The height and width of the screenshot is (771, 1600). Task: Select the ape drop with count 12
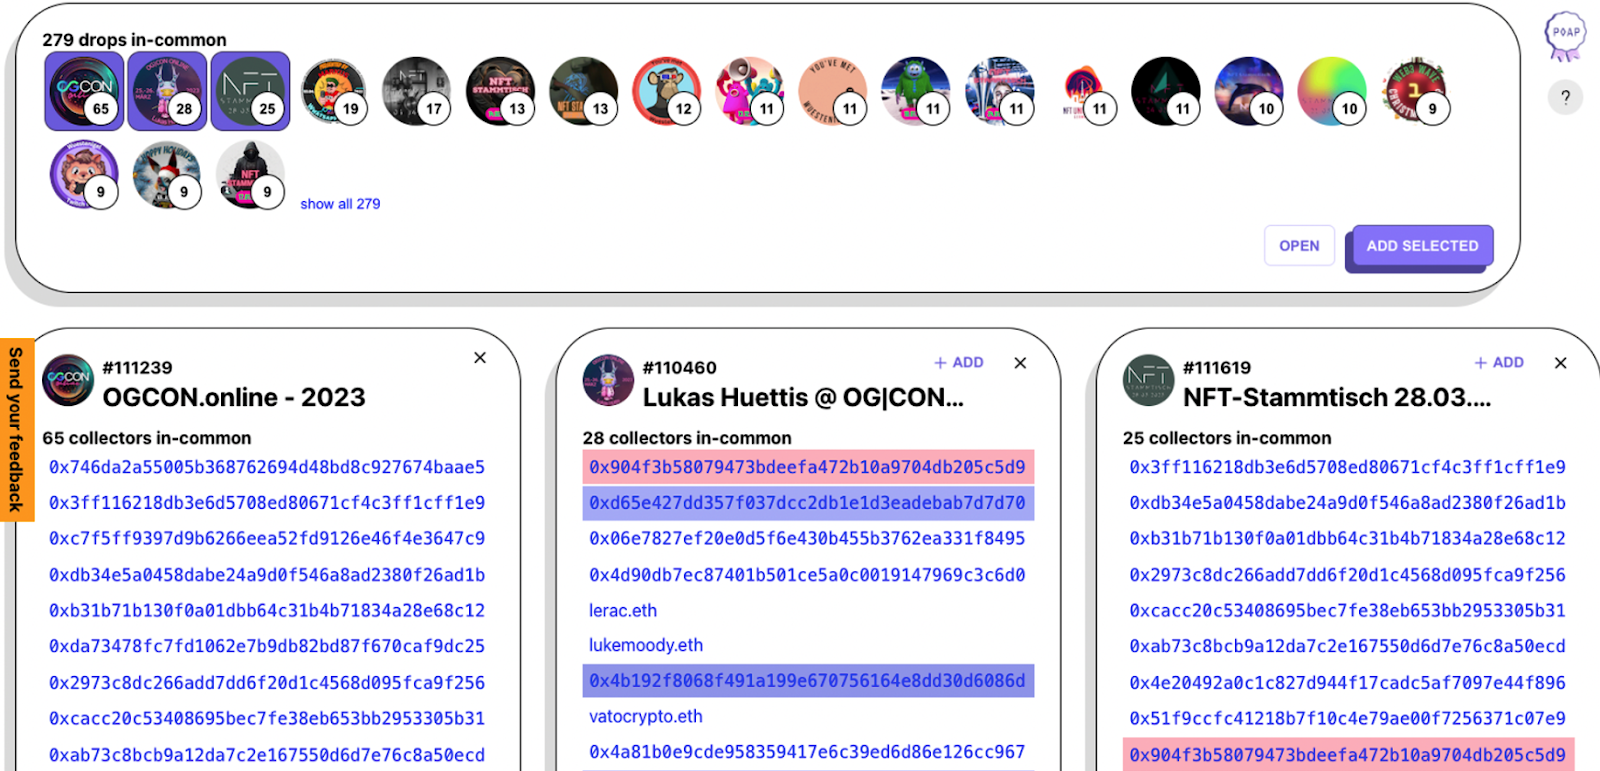coord(667,91)
